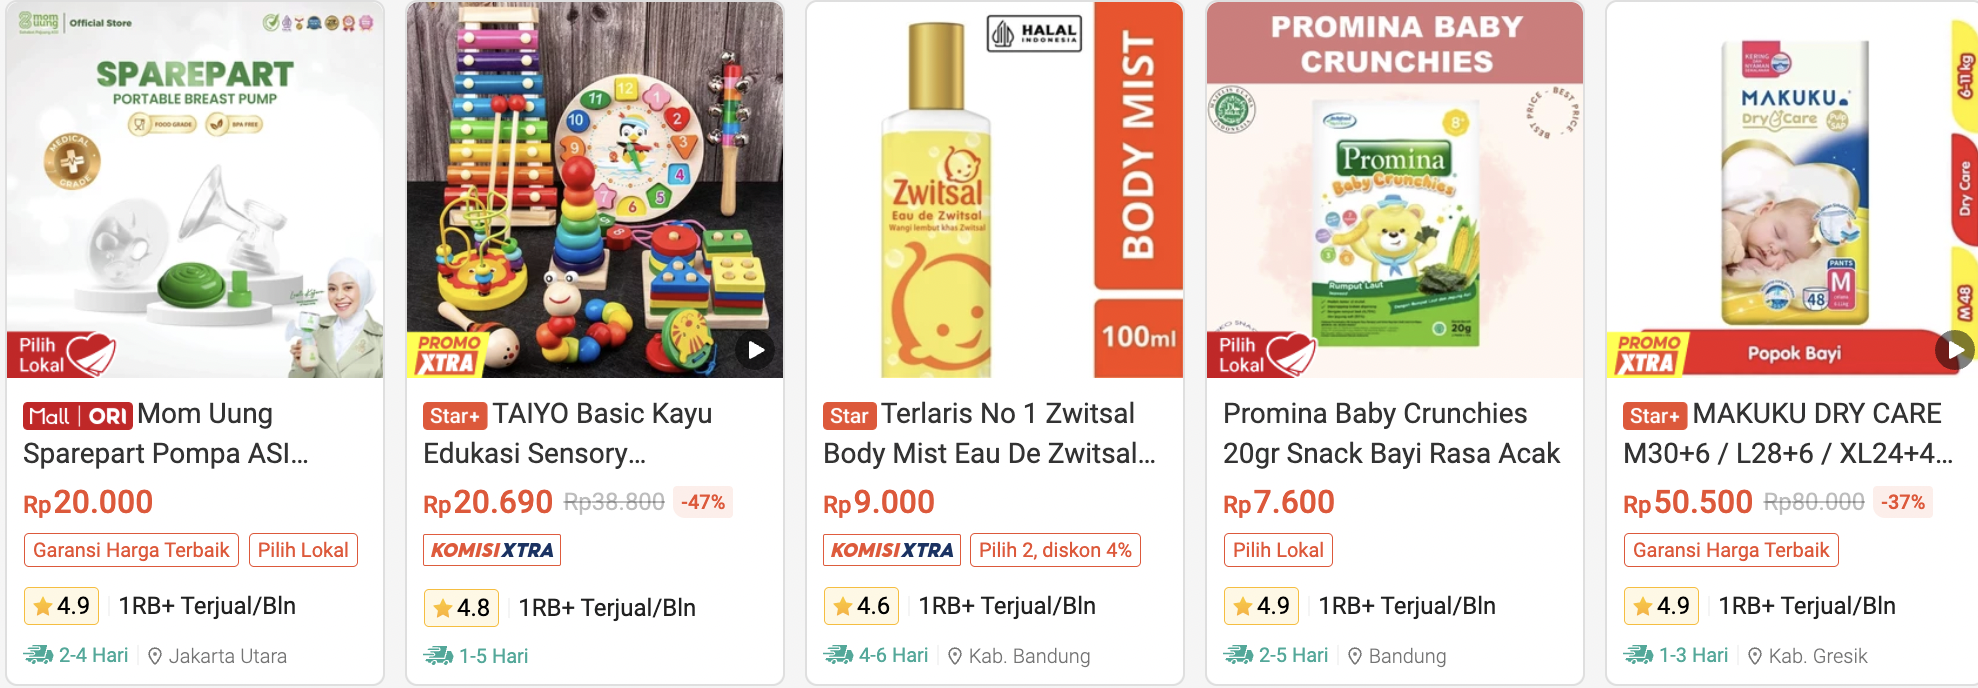Play the MAKUKU Dry Care product video
Viewport: 1978px width, 688px height.
[x=1954, y=350]
